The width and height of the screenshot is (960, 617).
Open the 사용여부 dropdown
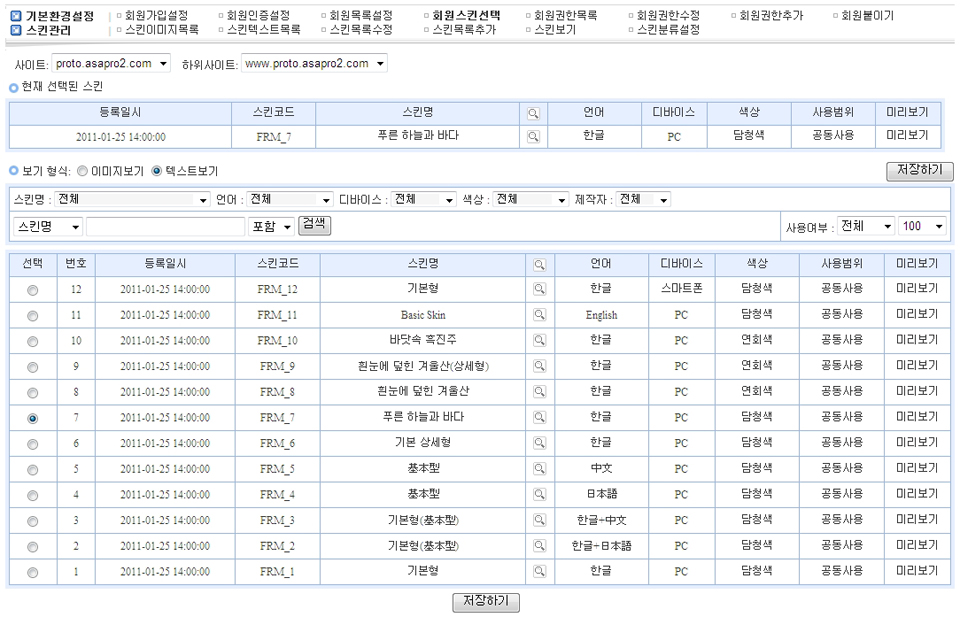pos(865,227)
